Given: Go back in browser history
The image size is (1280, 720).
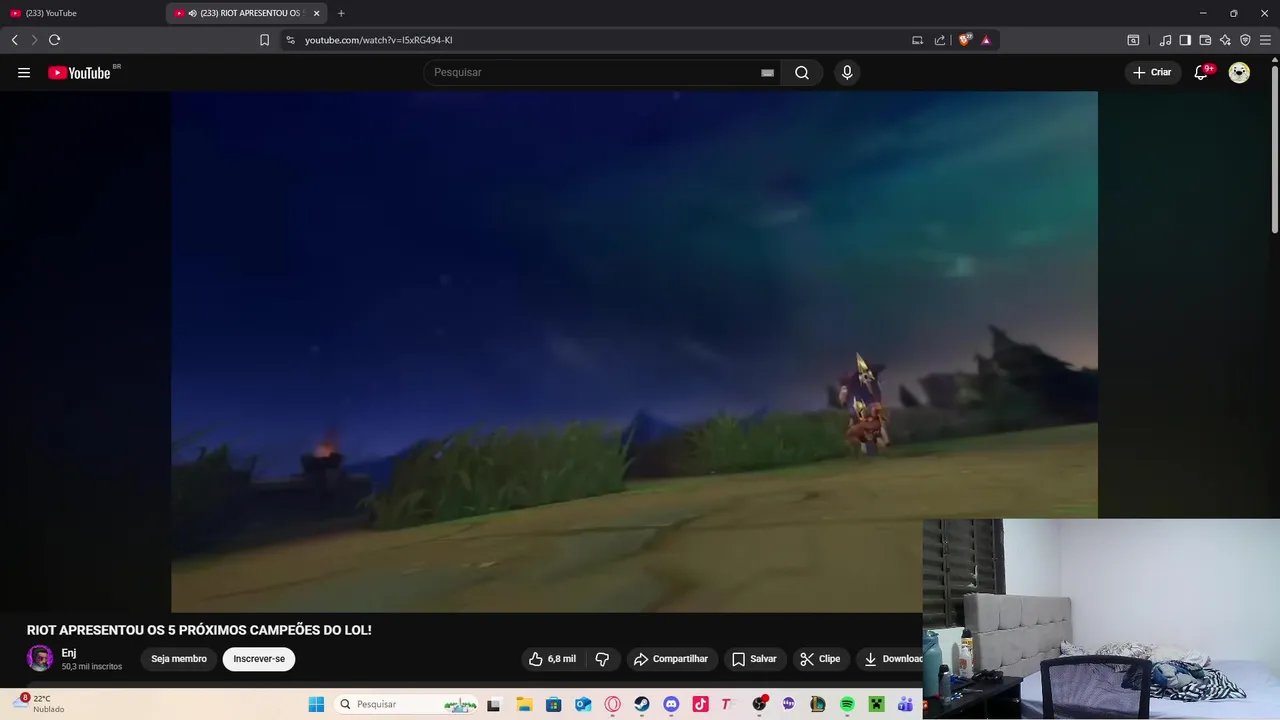Looking at the screenshot, I should pyautogui.click(x=14, y=40).
